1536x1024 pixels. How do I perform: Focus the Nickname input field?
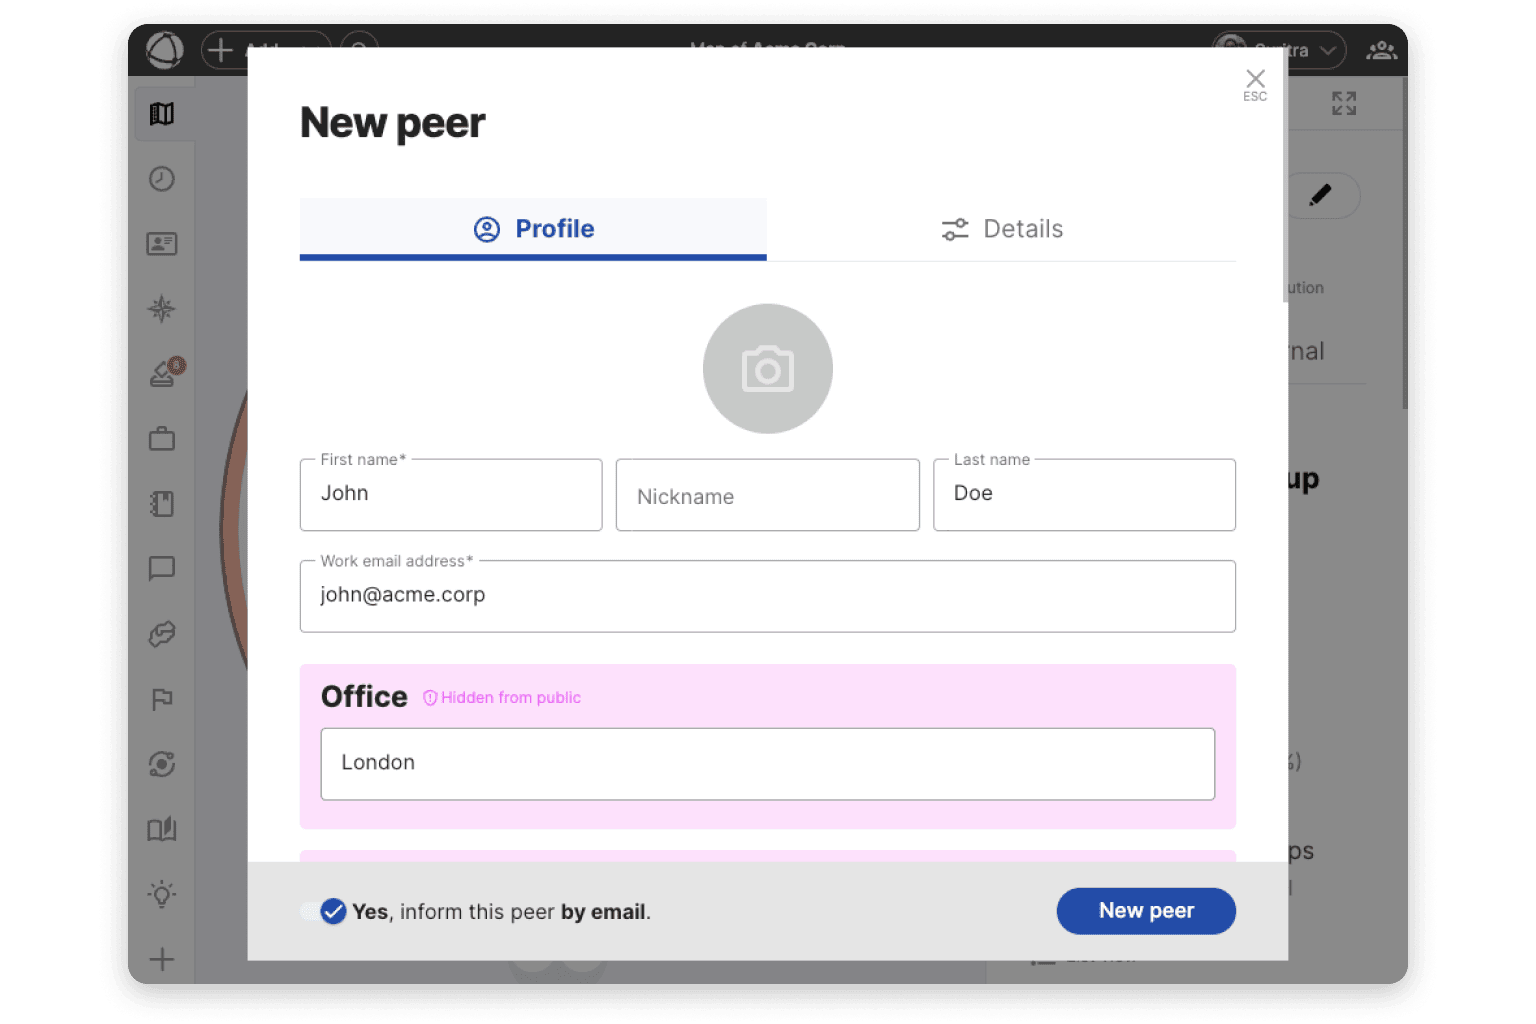coord(767,496)
